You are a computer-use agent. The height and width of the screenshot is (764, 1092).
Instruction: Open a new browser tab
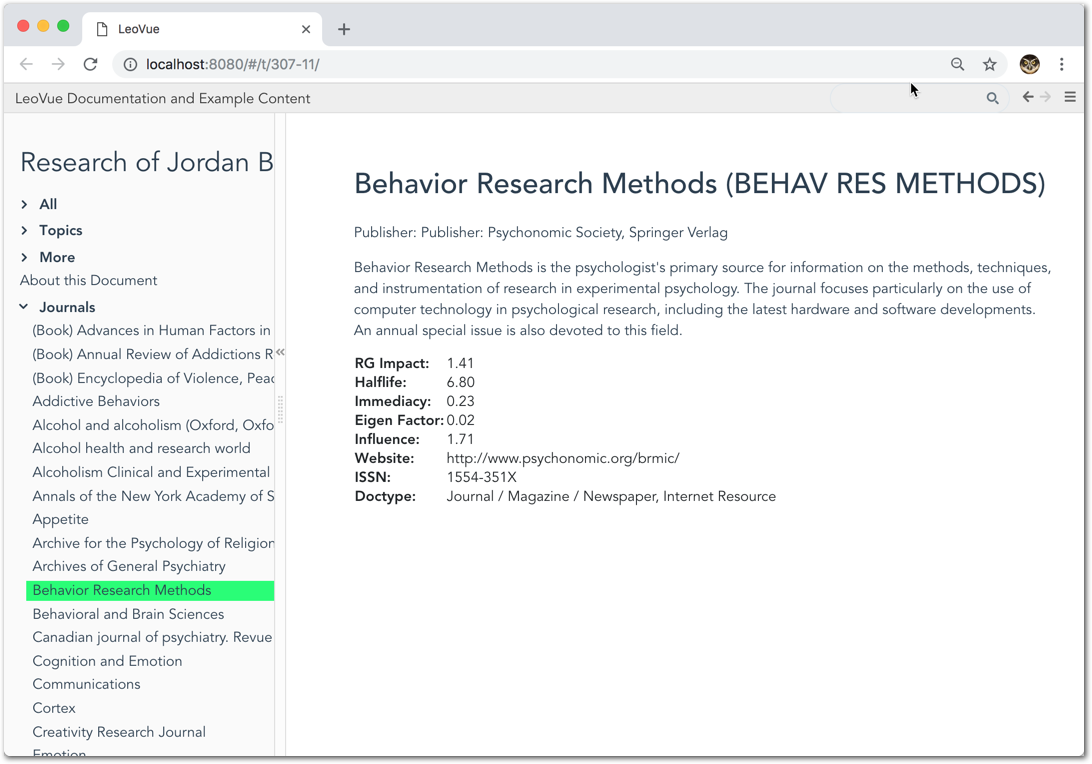click(x=344, y=29)
